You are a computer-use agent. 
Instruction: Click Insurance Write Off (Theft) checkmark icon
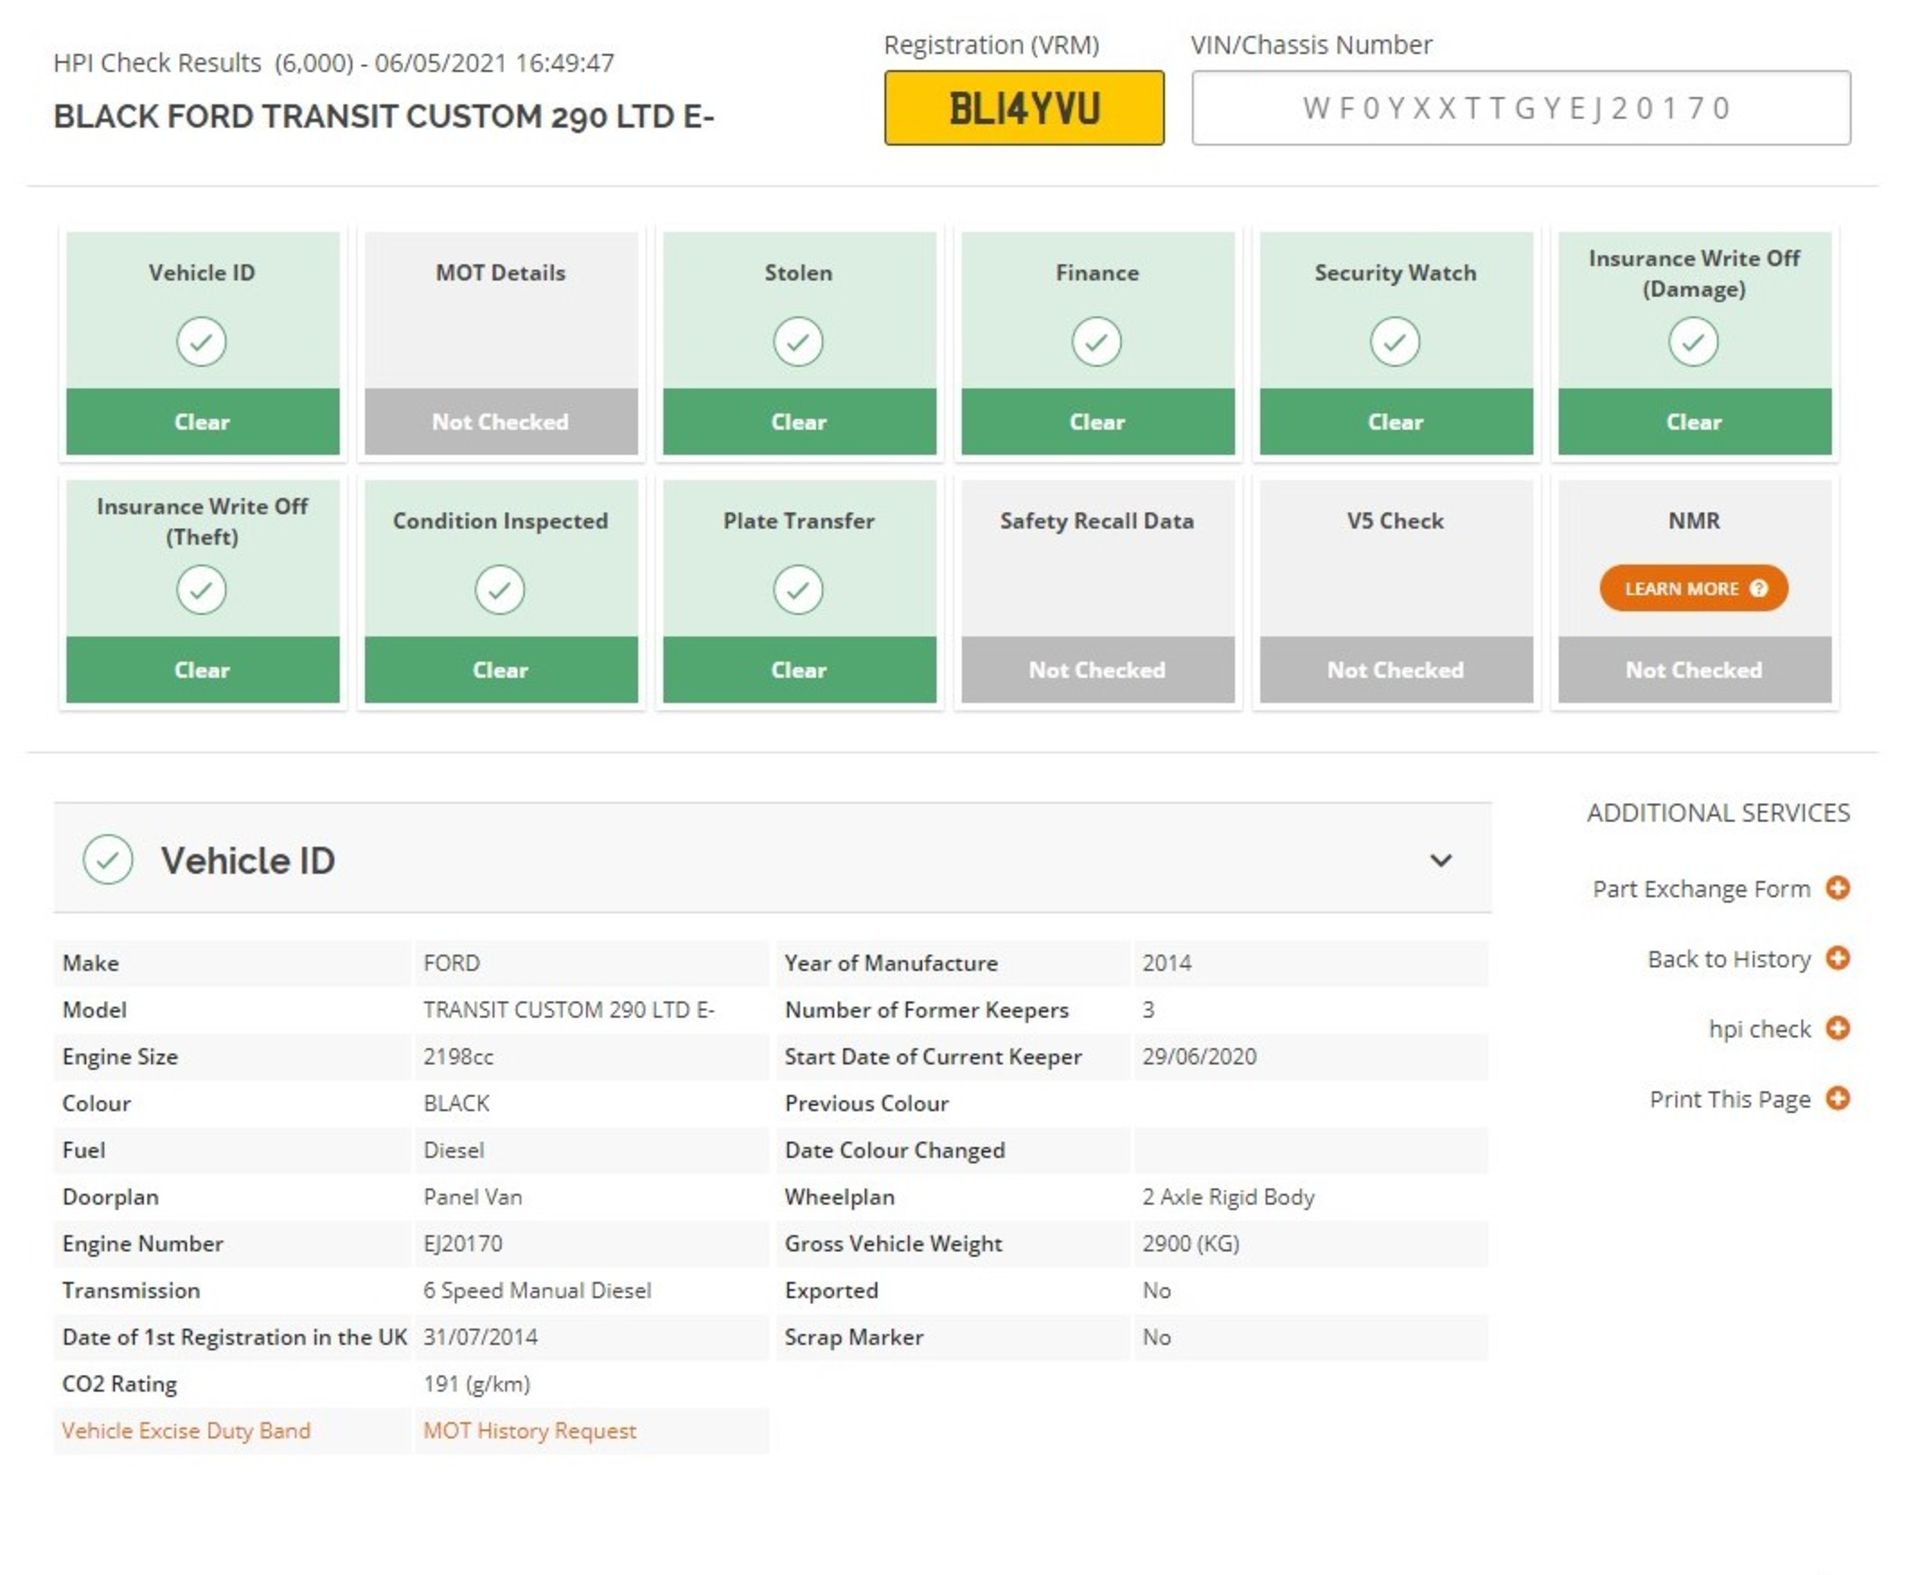pos(201,589)
